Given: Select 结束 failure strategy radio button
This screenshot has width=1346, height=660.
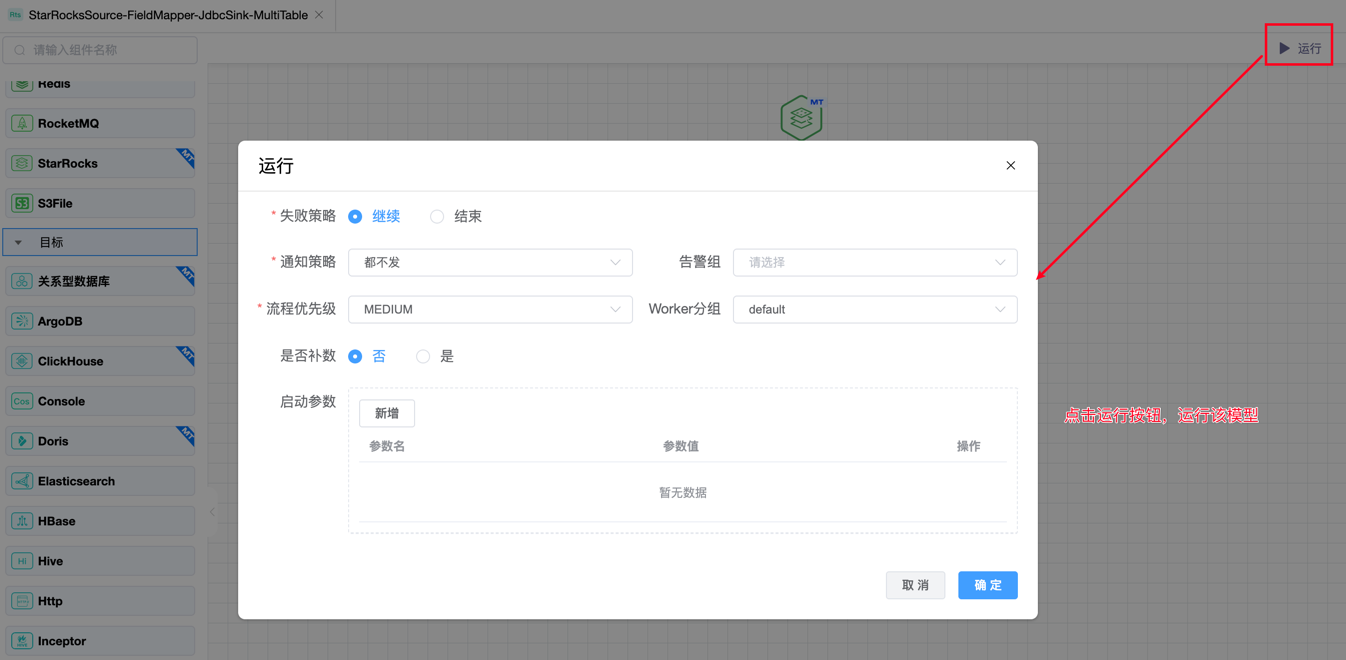Looking at the screenshot, I should (x=437, y=216).
